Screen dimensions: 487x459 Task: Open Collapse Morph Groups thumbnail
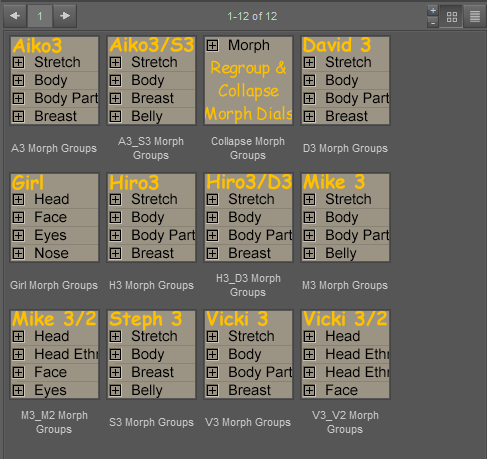tap(248, 81)
